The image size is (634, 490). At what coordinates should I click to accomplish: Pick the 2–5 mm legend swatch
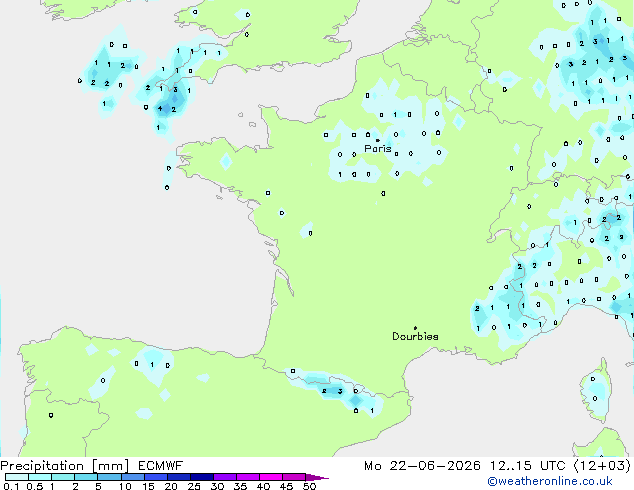(86, 477)
